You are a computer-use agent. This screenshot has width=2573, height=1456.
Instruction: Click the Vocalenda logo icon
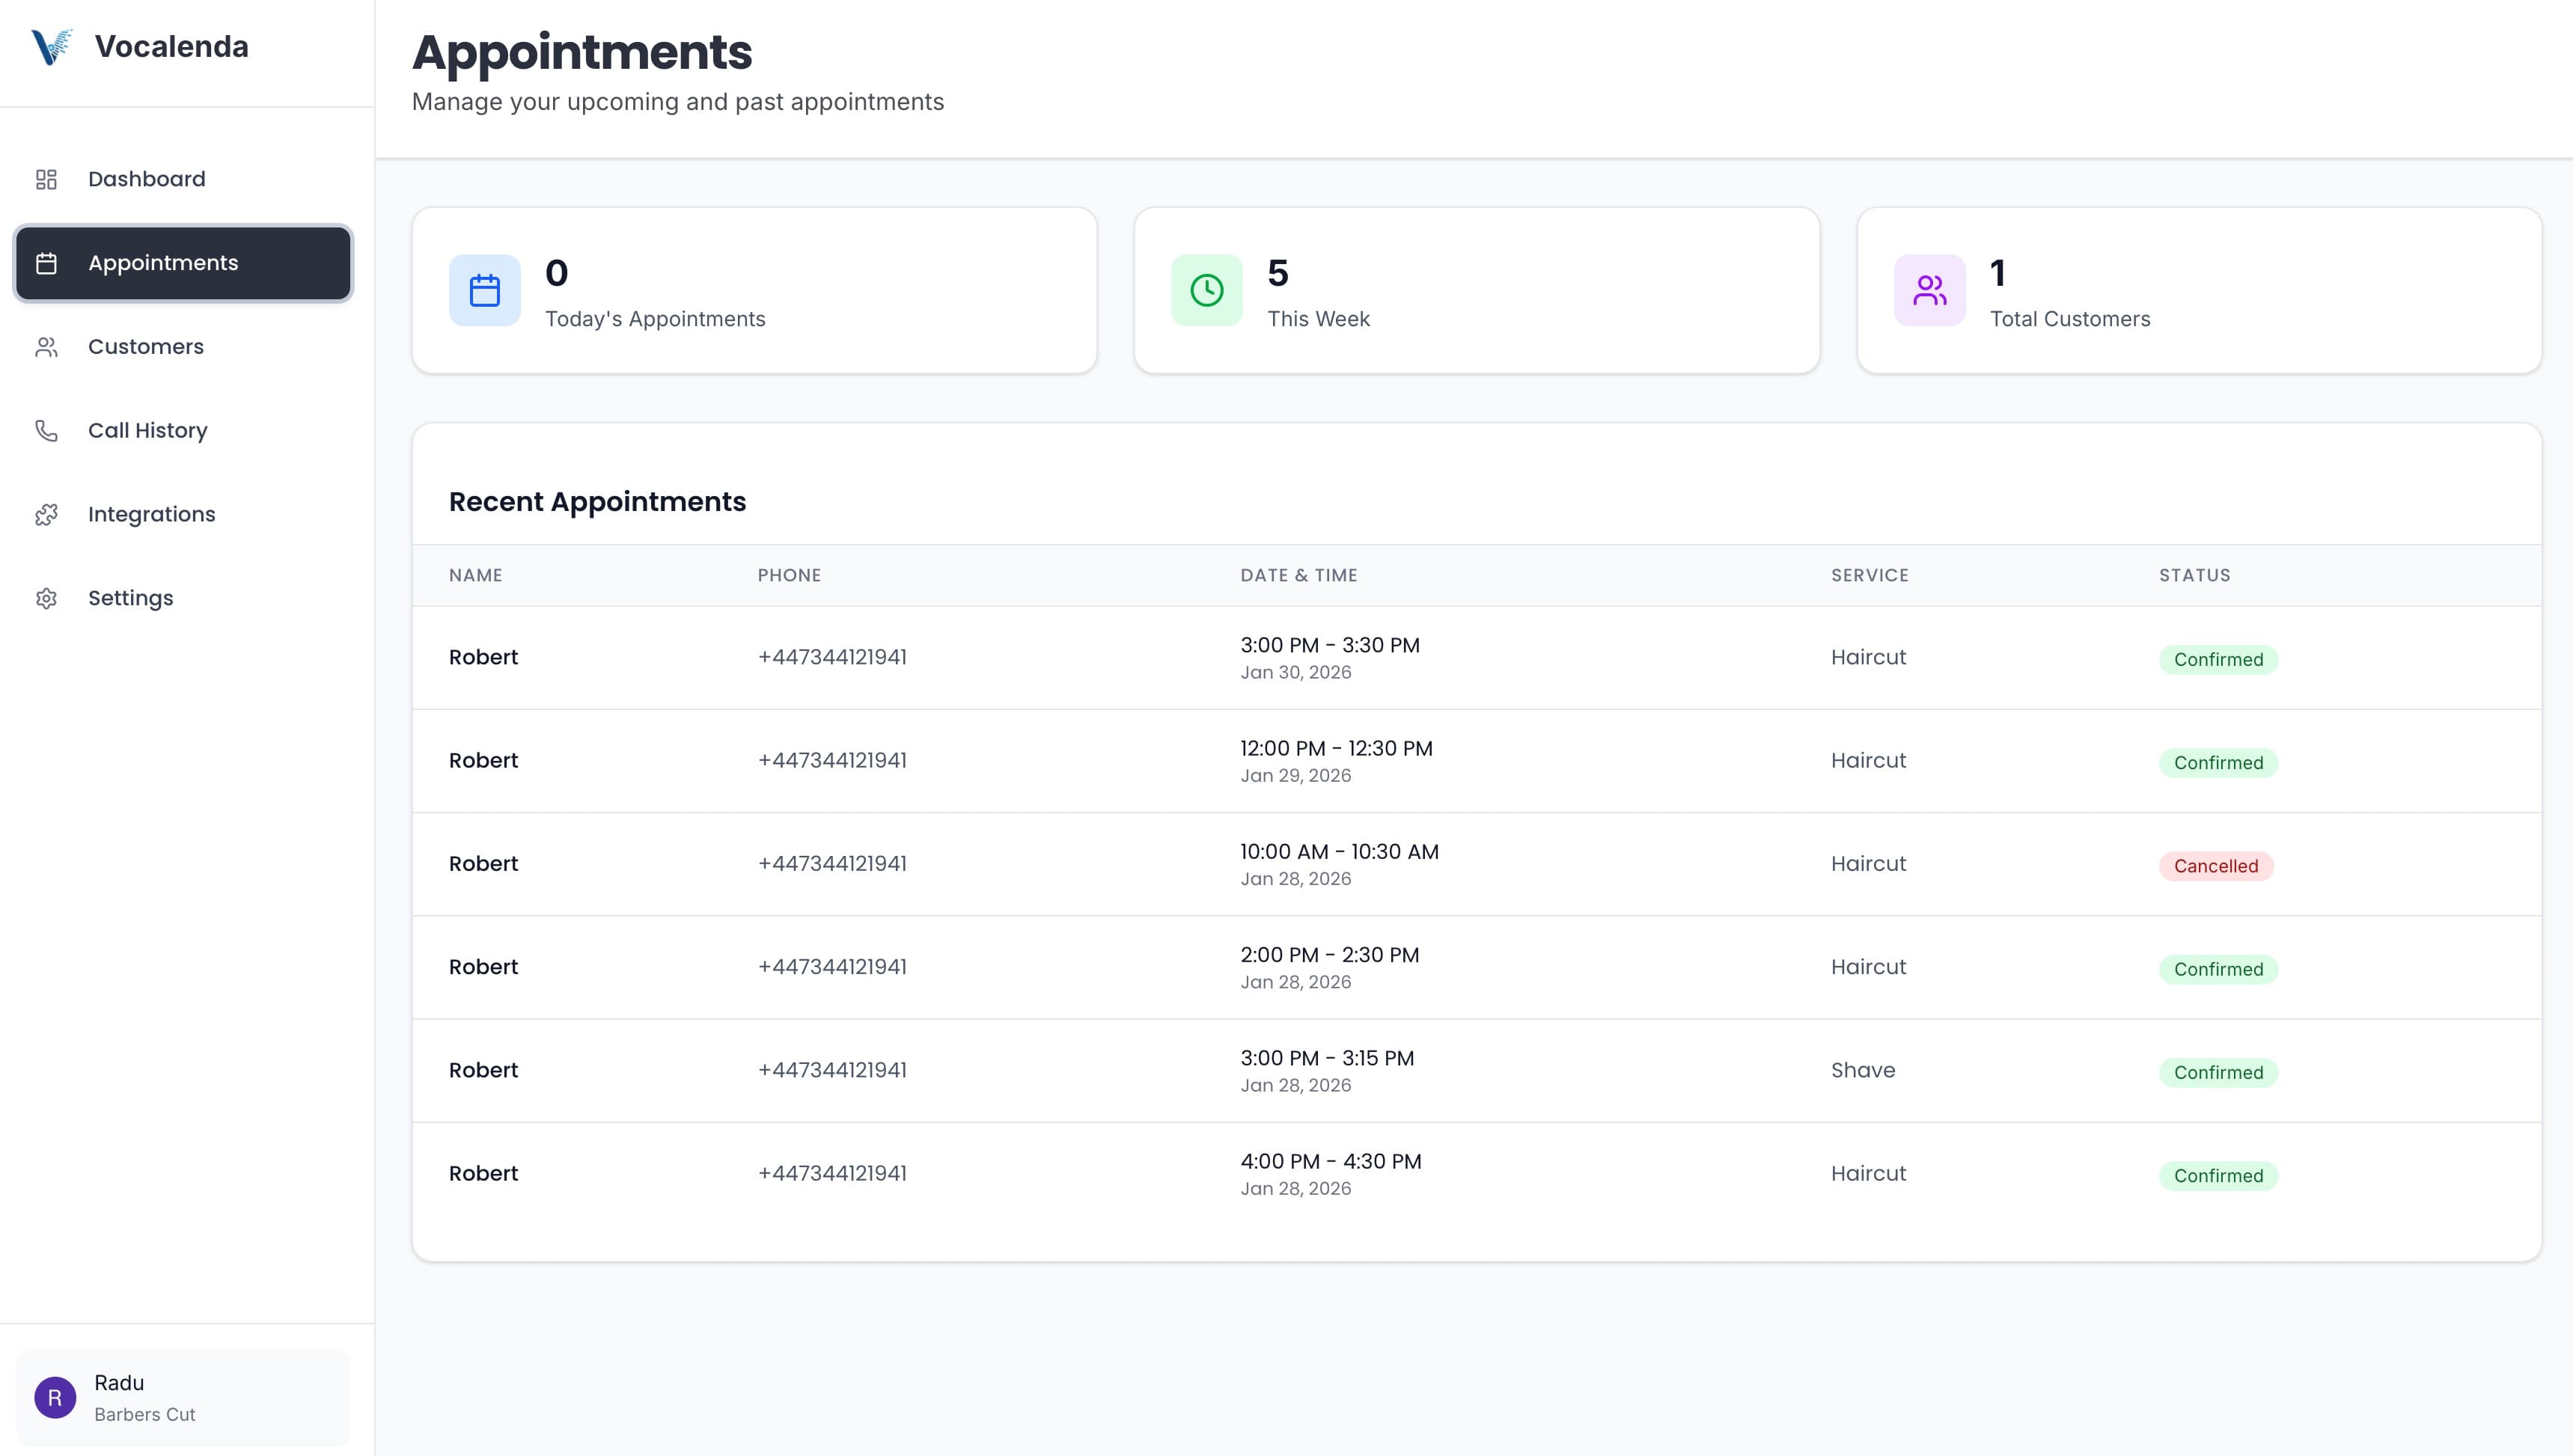click(52, 46)
